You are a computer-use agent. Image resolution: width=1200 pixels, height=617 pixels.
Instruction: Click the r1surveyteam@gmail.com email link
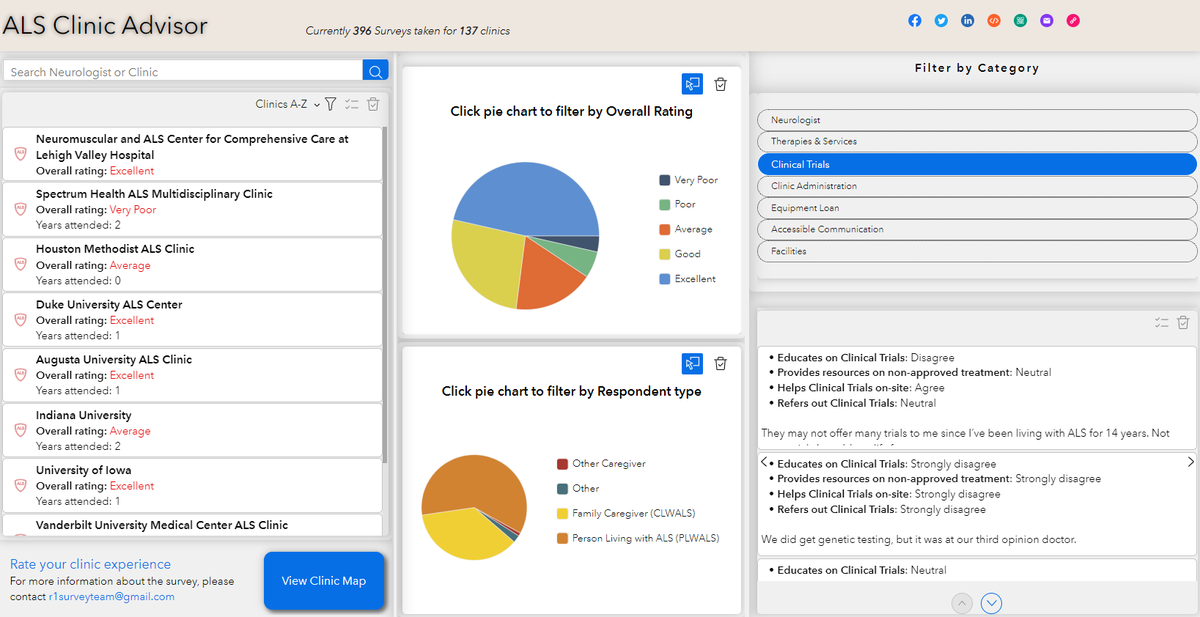pos(112,597)
